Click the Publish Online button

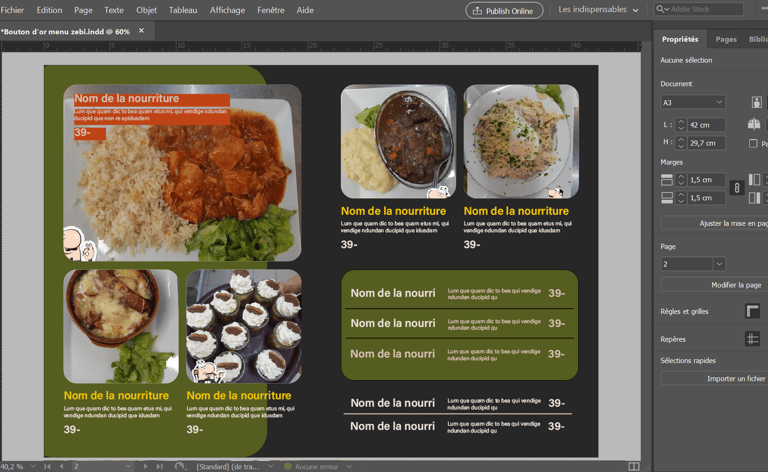coord(504,10)
